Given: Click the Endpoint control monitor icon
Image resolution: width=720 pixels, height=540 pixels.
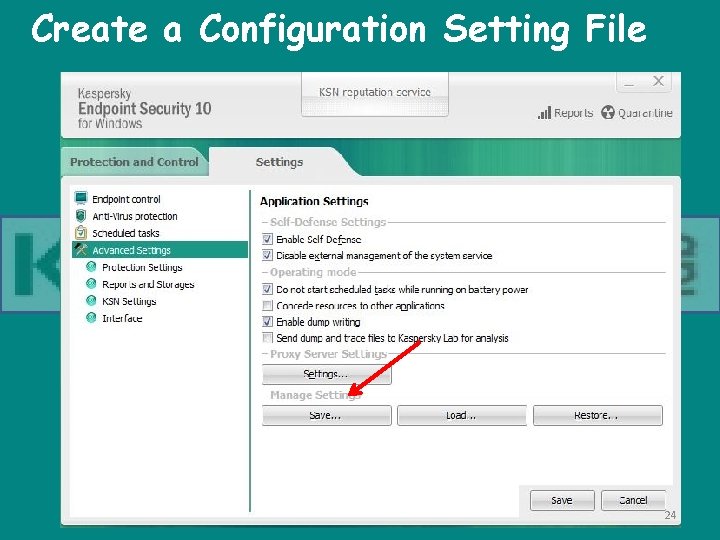Looking at the screenshot, I should coord(81,198).
